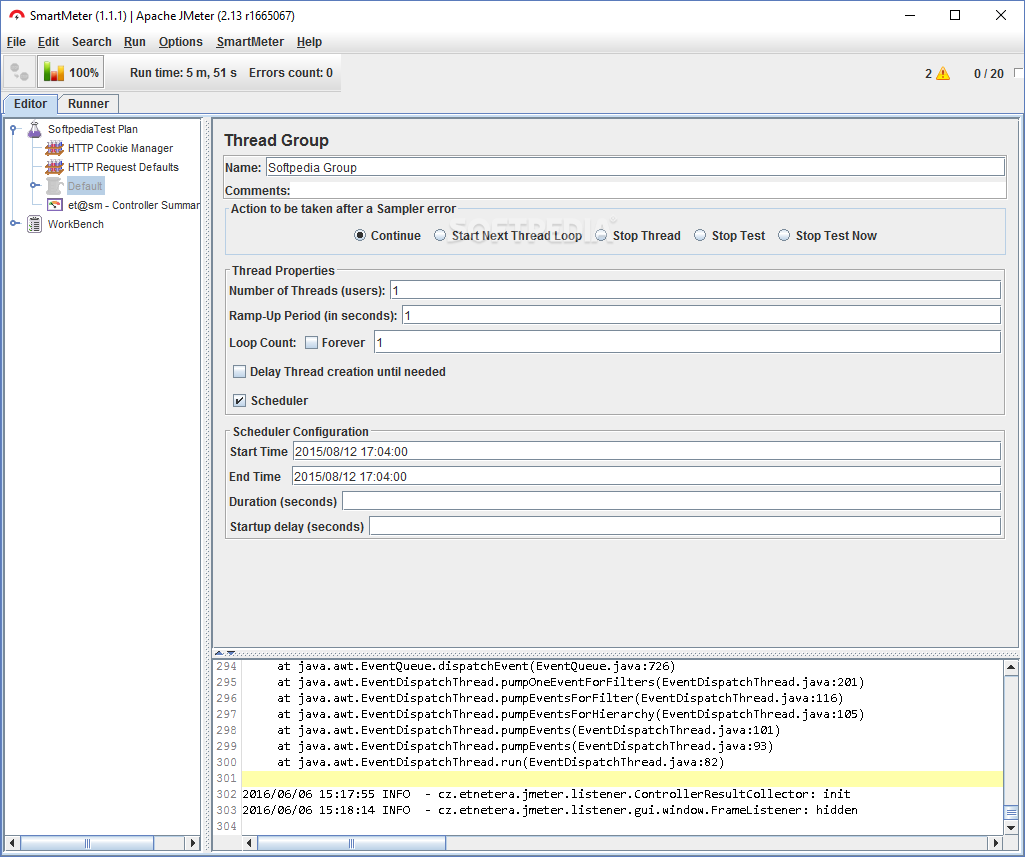Select HTTP Cookie Manager tree item
Image resolution: width=1025 pixels, height=857 pixels.
120,148
